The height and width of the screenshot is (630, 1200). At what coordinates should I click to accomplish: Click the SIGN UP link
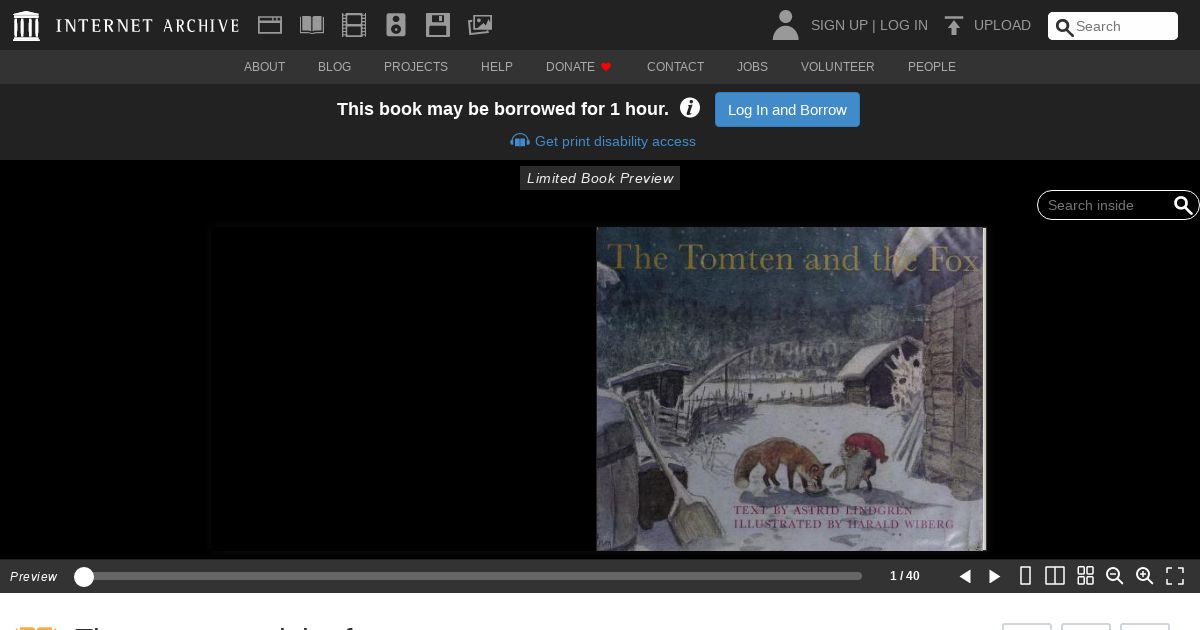pos(839,25)
